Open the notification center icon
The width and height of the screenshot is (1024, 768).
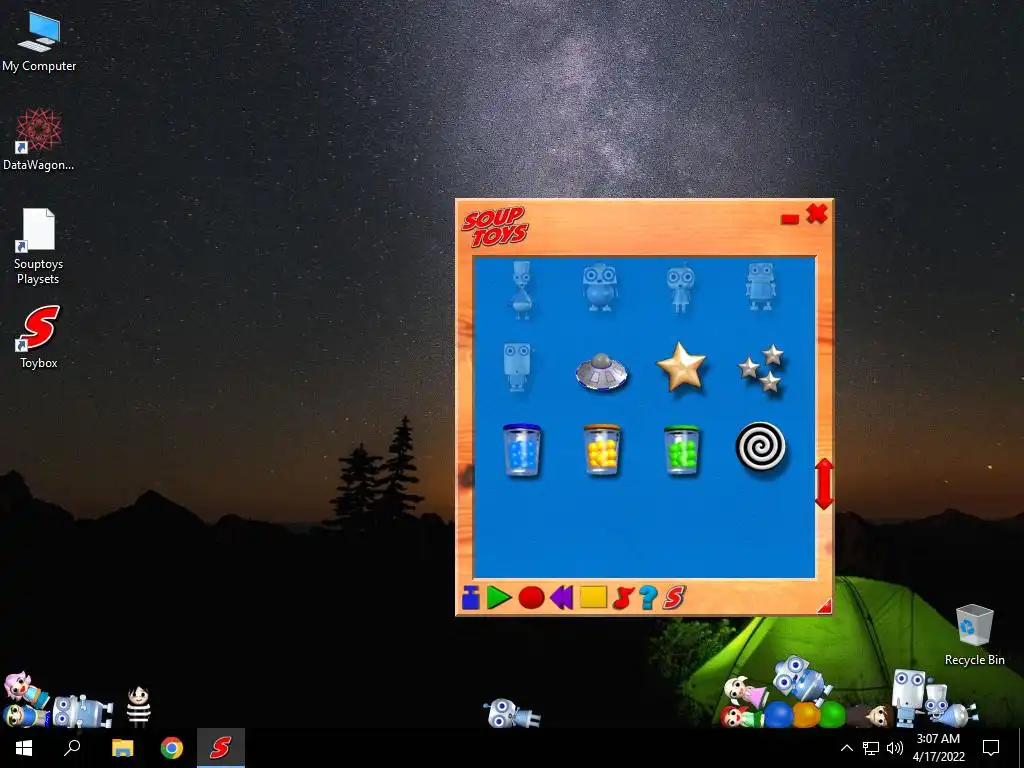(x=991, y=748)
